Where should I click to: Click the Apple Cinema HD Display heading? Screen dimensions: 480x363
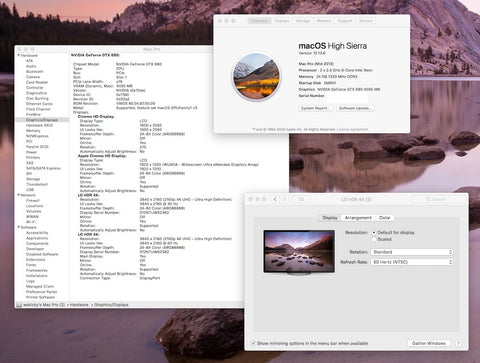[102, 156]
